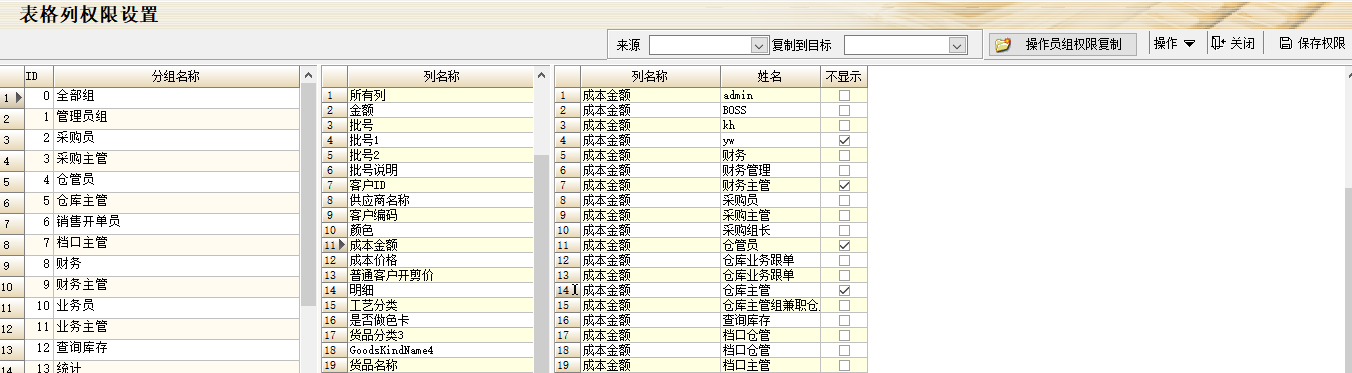Image resolution: width=1352 pixels, height=373 pixels.
Task: Select 采购员 group with ID 2
Action: (176, 138)
